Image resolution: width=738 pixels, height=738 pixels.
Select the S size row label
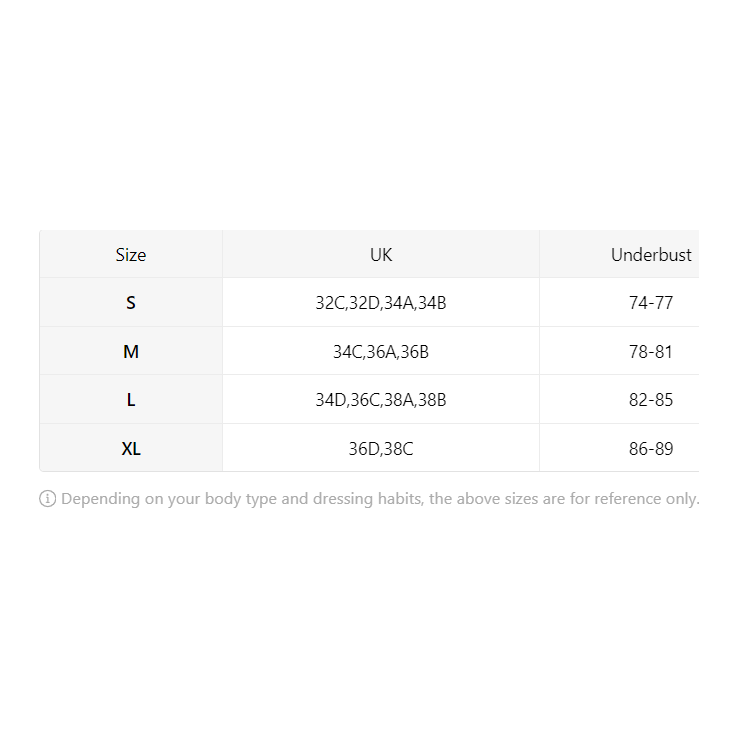coord(131,303)
